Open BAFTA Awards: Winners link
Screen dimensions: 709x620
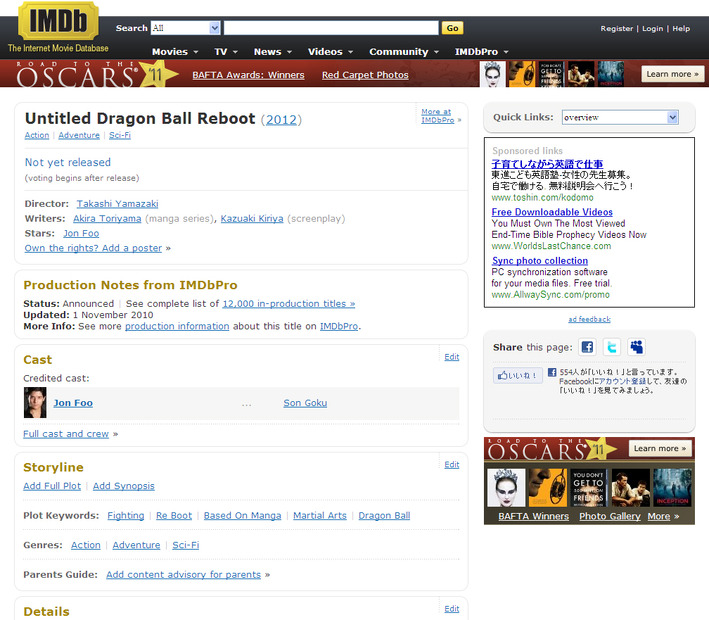[x=248, y=75]
